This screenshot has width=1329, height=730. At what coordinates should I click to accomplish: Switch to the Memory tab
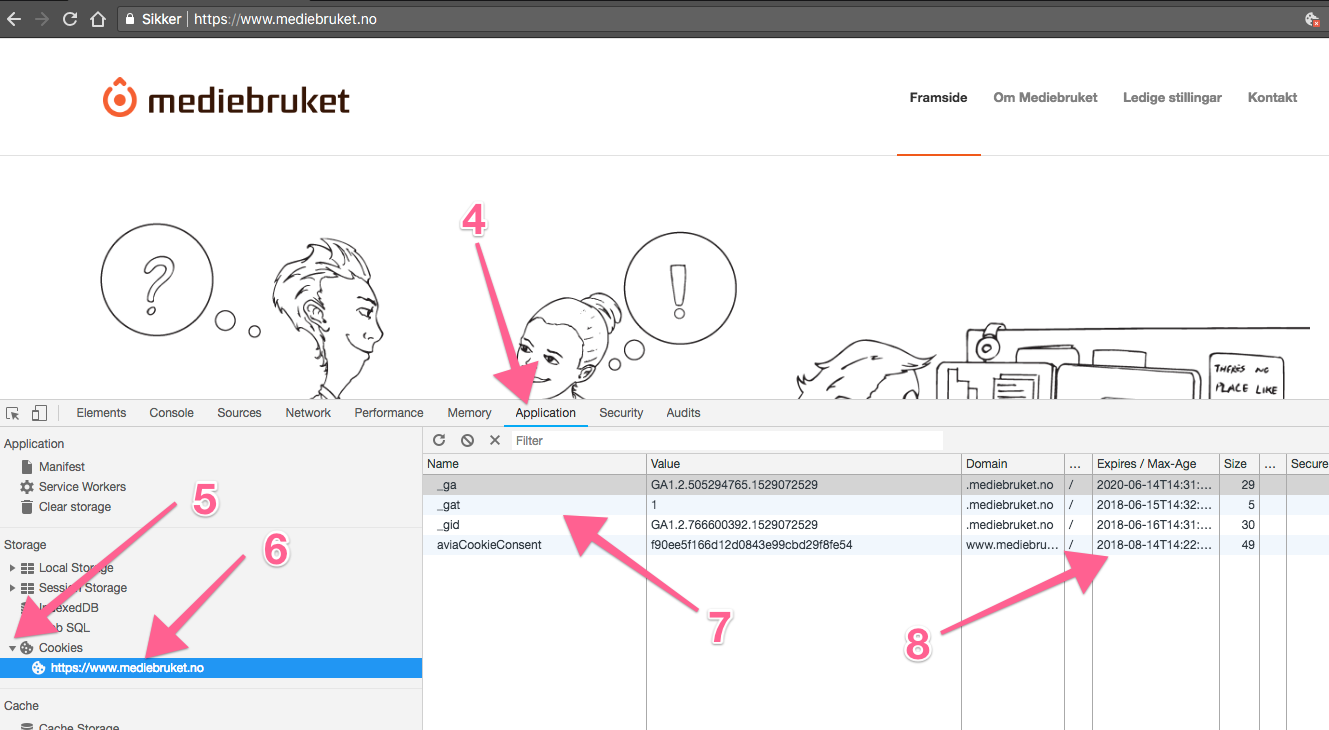point(469,413)
